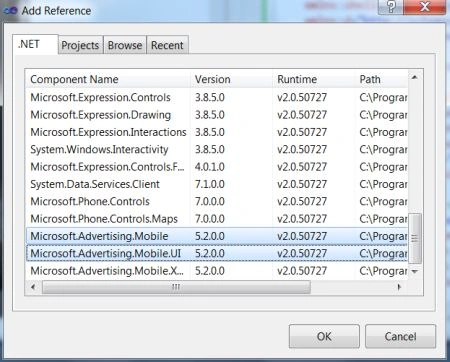
Task: Click the horizontal scrollbar right arrow
Action: pyautogui.click(x=399, y=287)
